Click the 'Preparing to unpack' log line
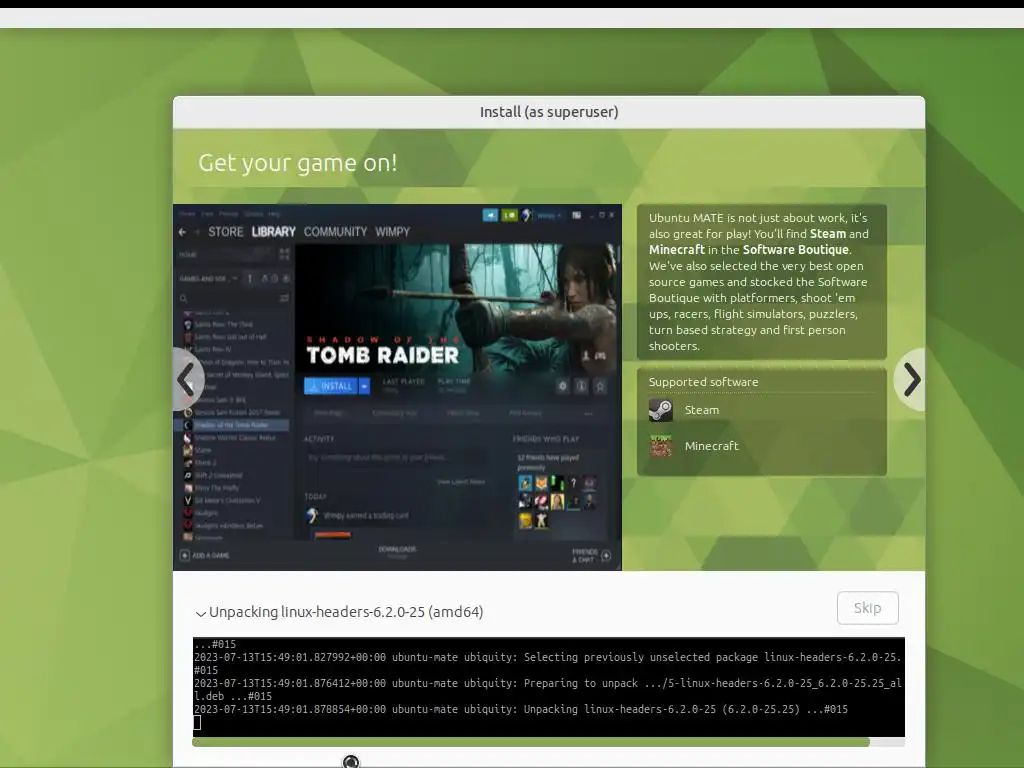Viewport: 1024px width, 768px height. (547, 690)
